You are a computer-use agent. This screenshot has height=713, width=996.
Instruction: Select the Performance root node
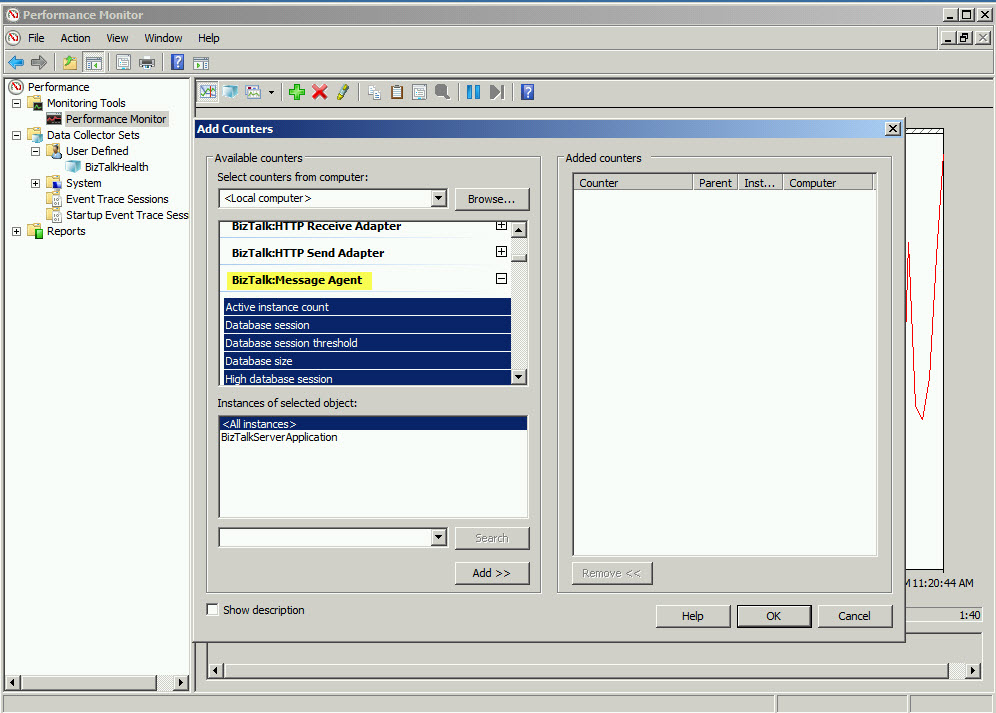pyautogui.click(x=58, y=87)
